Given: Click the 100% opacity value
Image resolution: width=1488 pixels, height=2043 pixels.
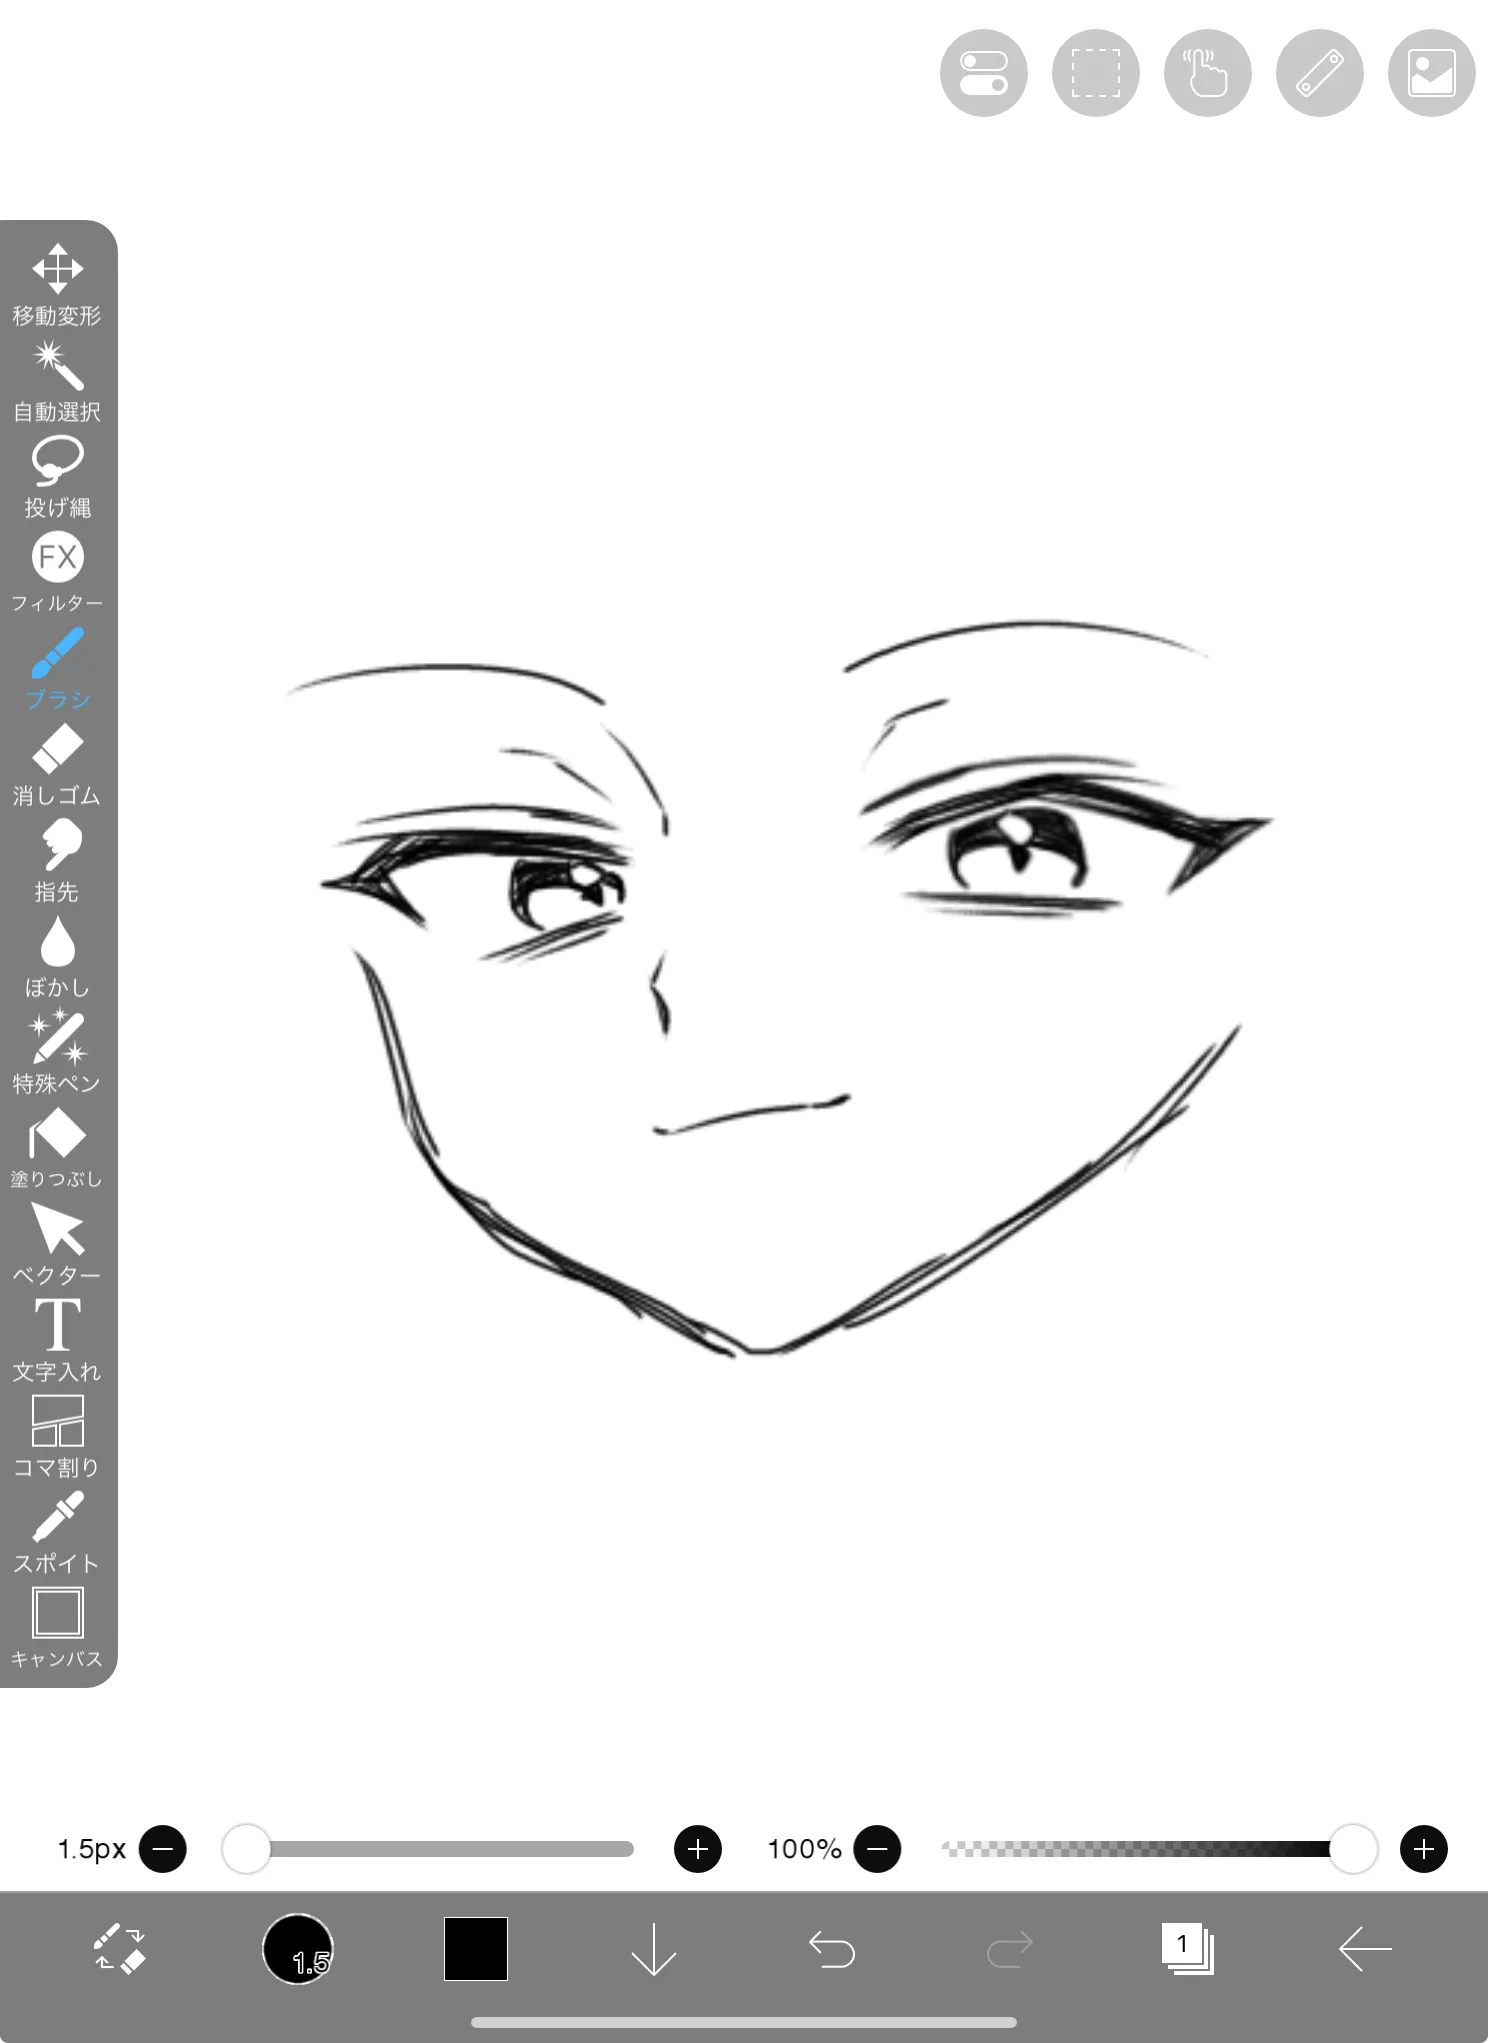Looking at the screenshot, I should click(x=804, y=1849).
